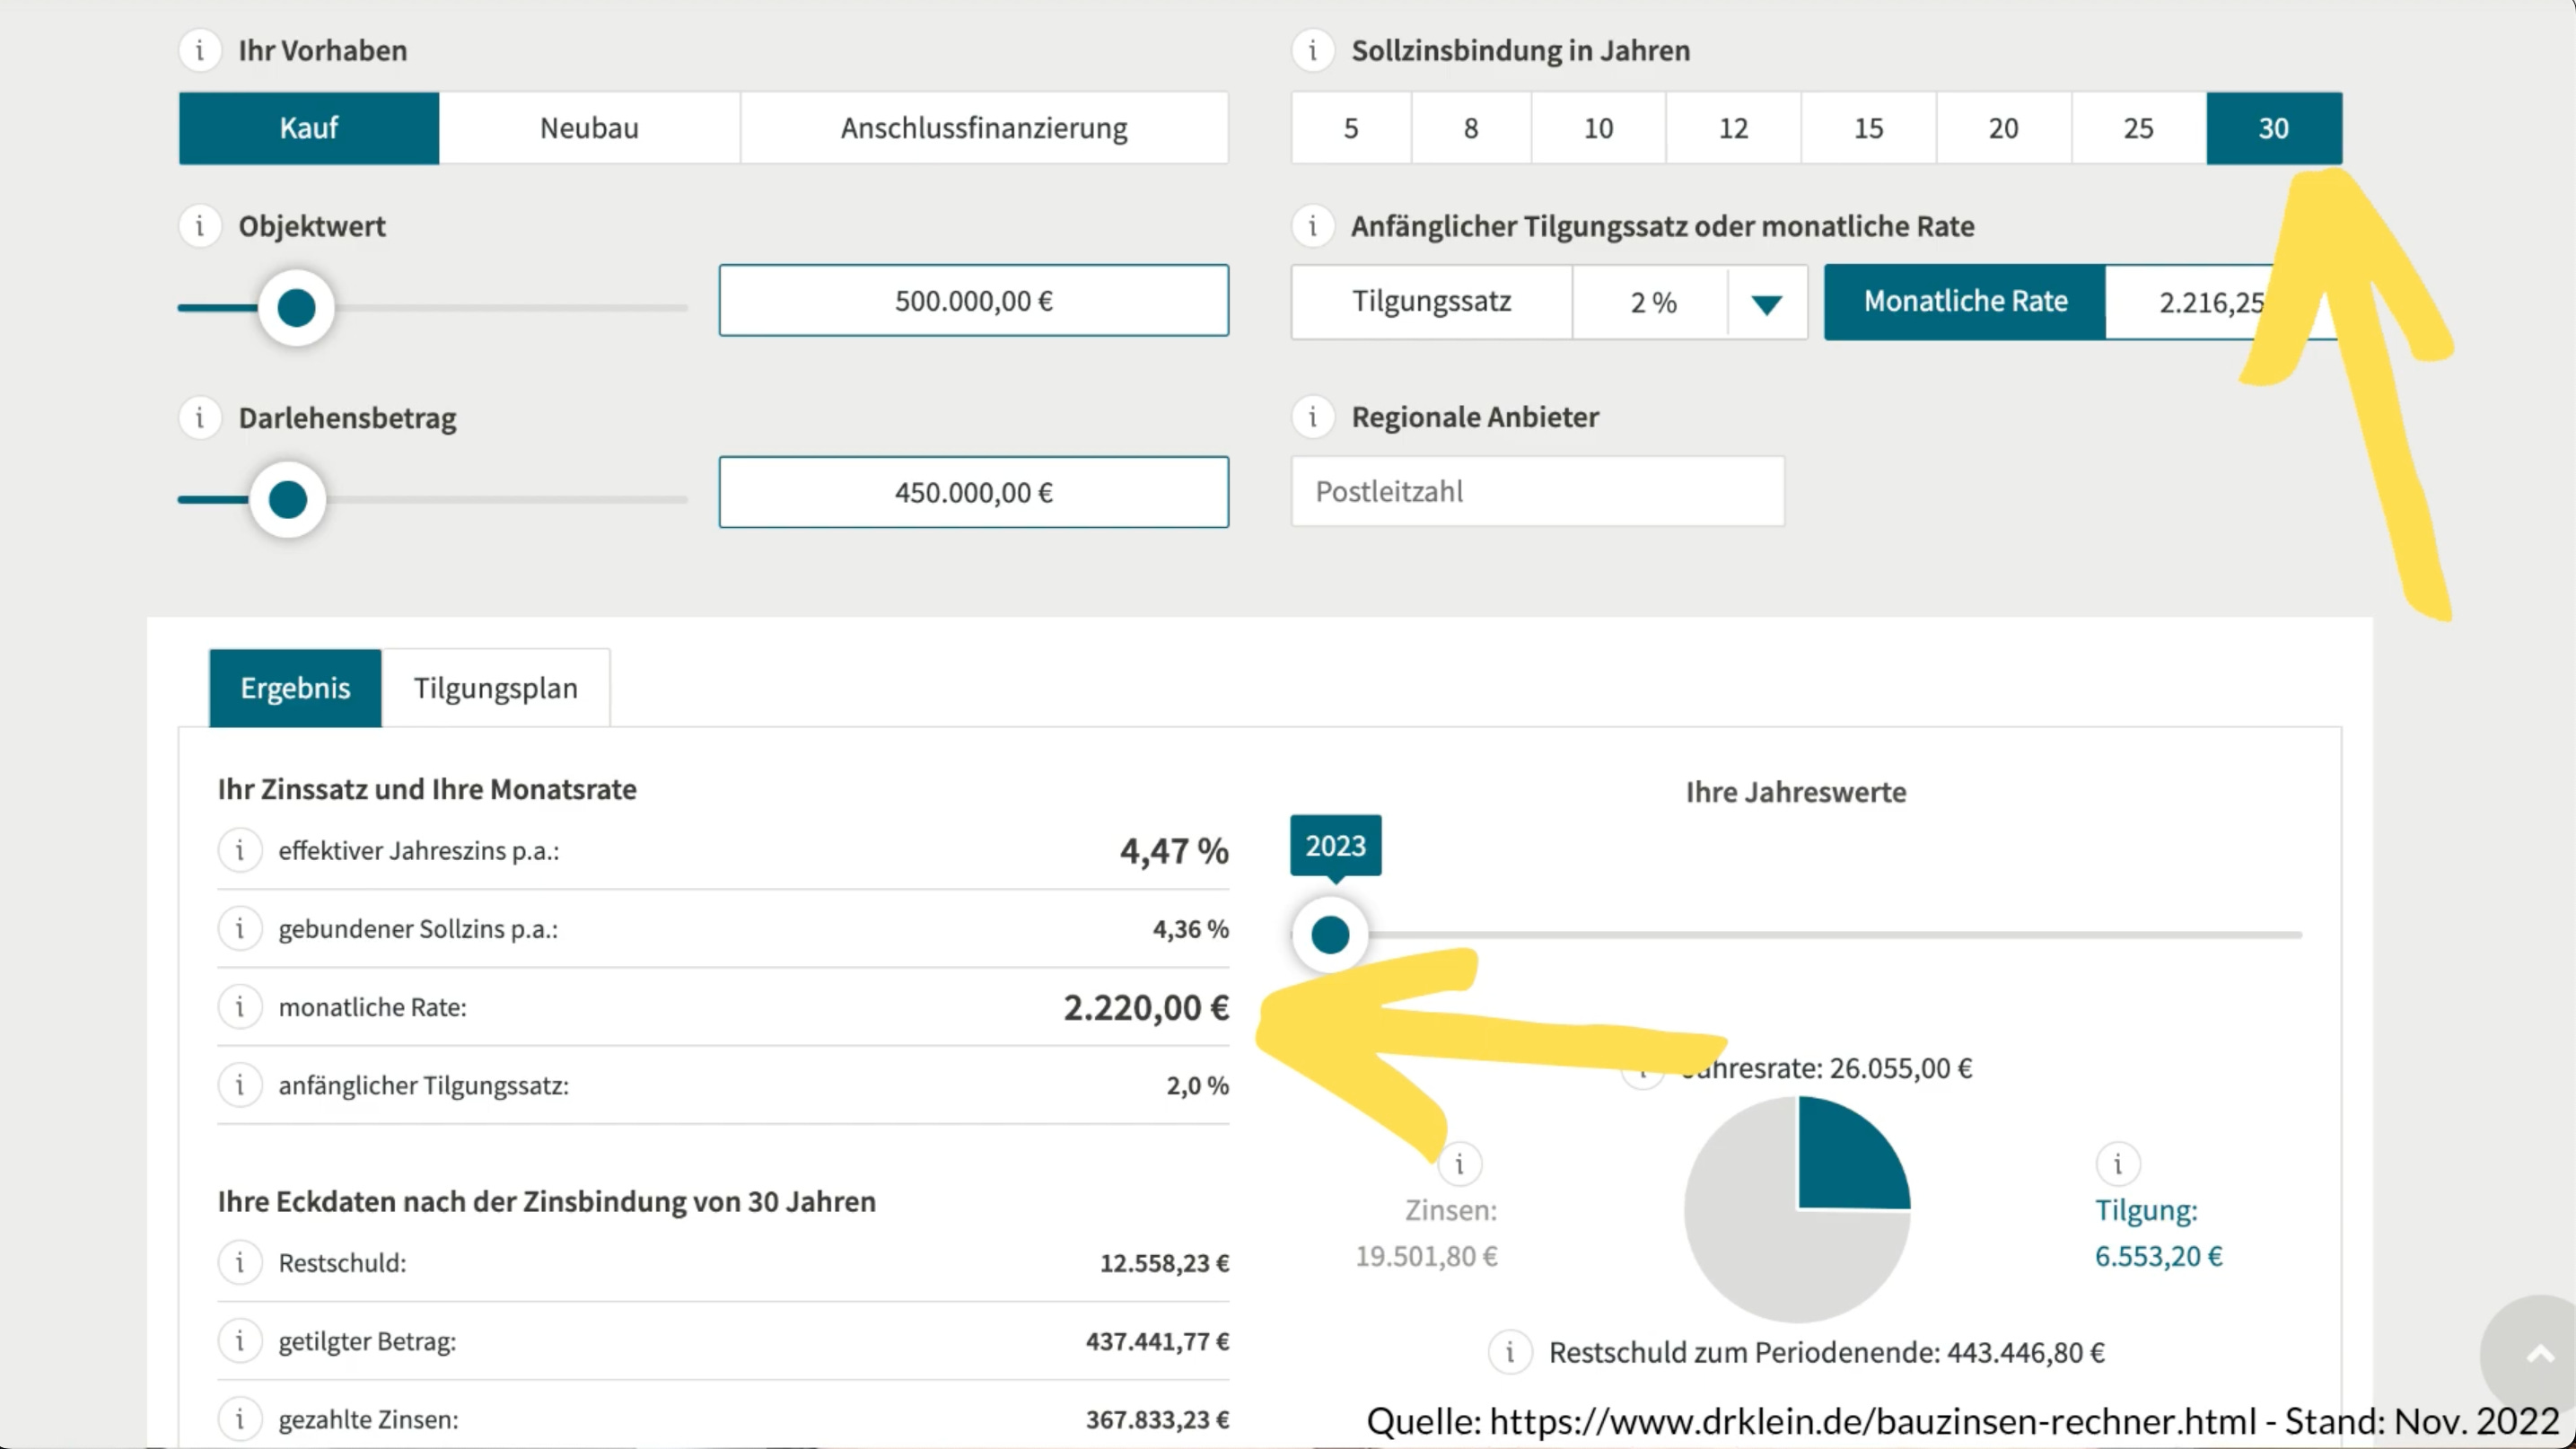Choose 12 years Sollzinsbindung
This screenshot has height=1449, width=2576.
1733,128
